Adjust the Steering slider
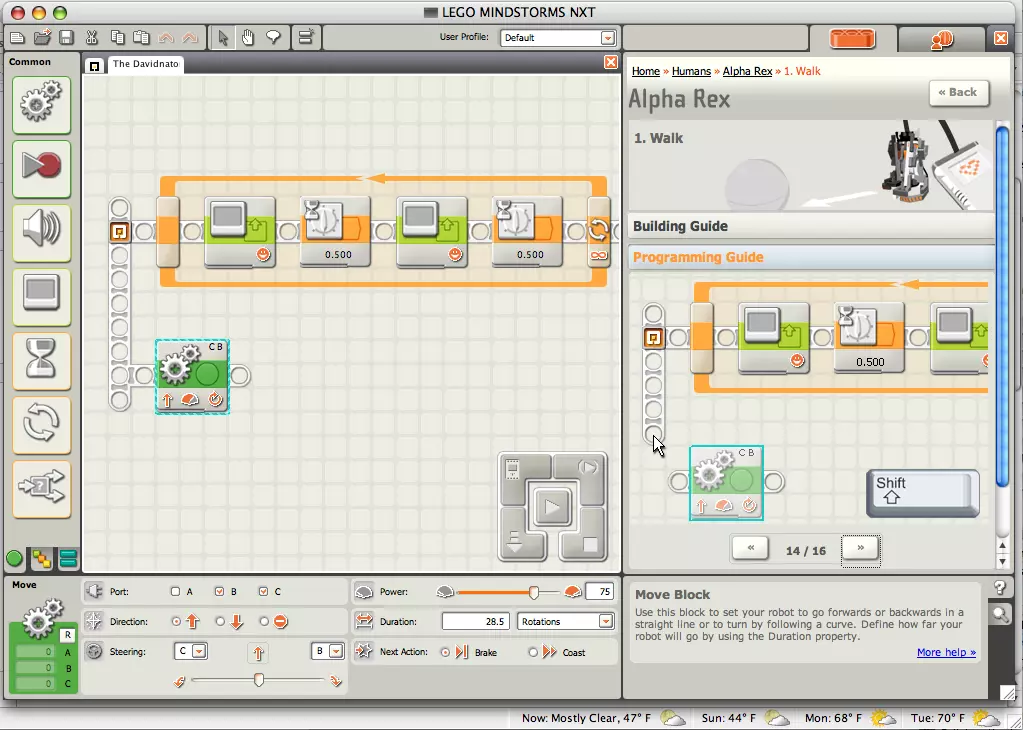Screen dimensions: 1023x730 tap(259, 680)
